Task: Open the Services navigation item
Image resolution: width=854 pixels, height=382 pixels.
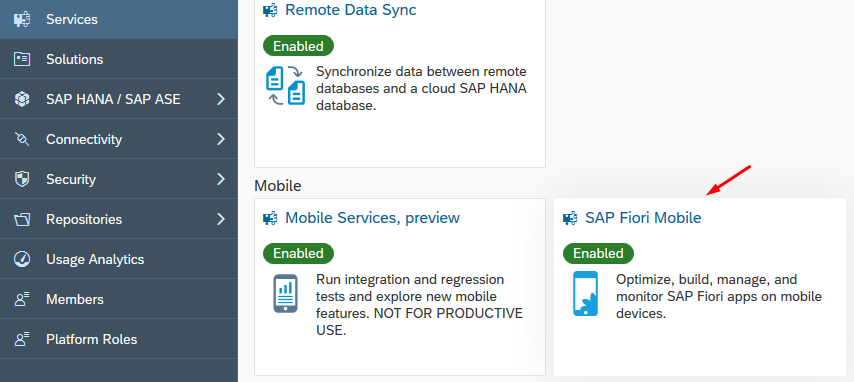Action: 119,19
